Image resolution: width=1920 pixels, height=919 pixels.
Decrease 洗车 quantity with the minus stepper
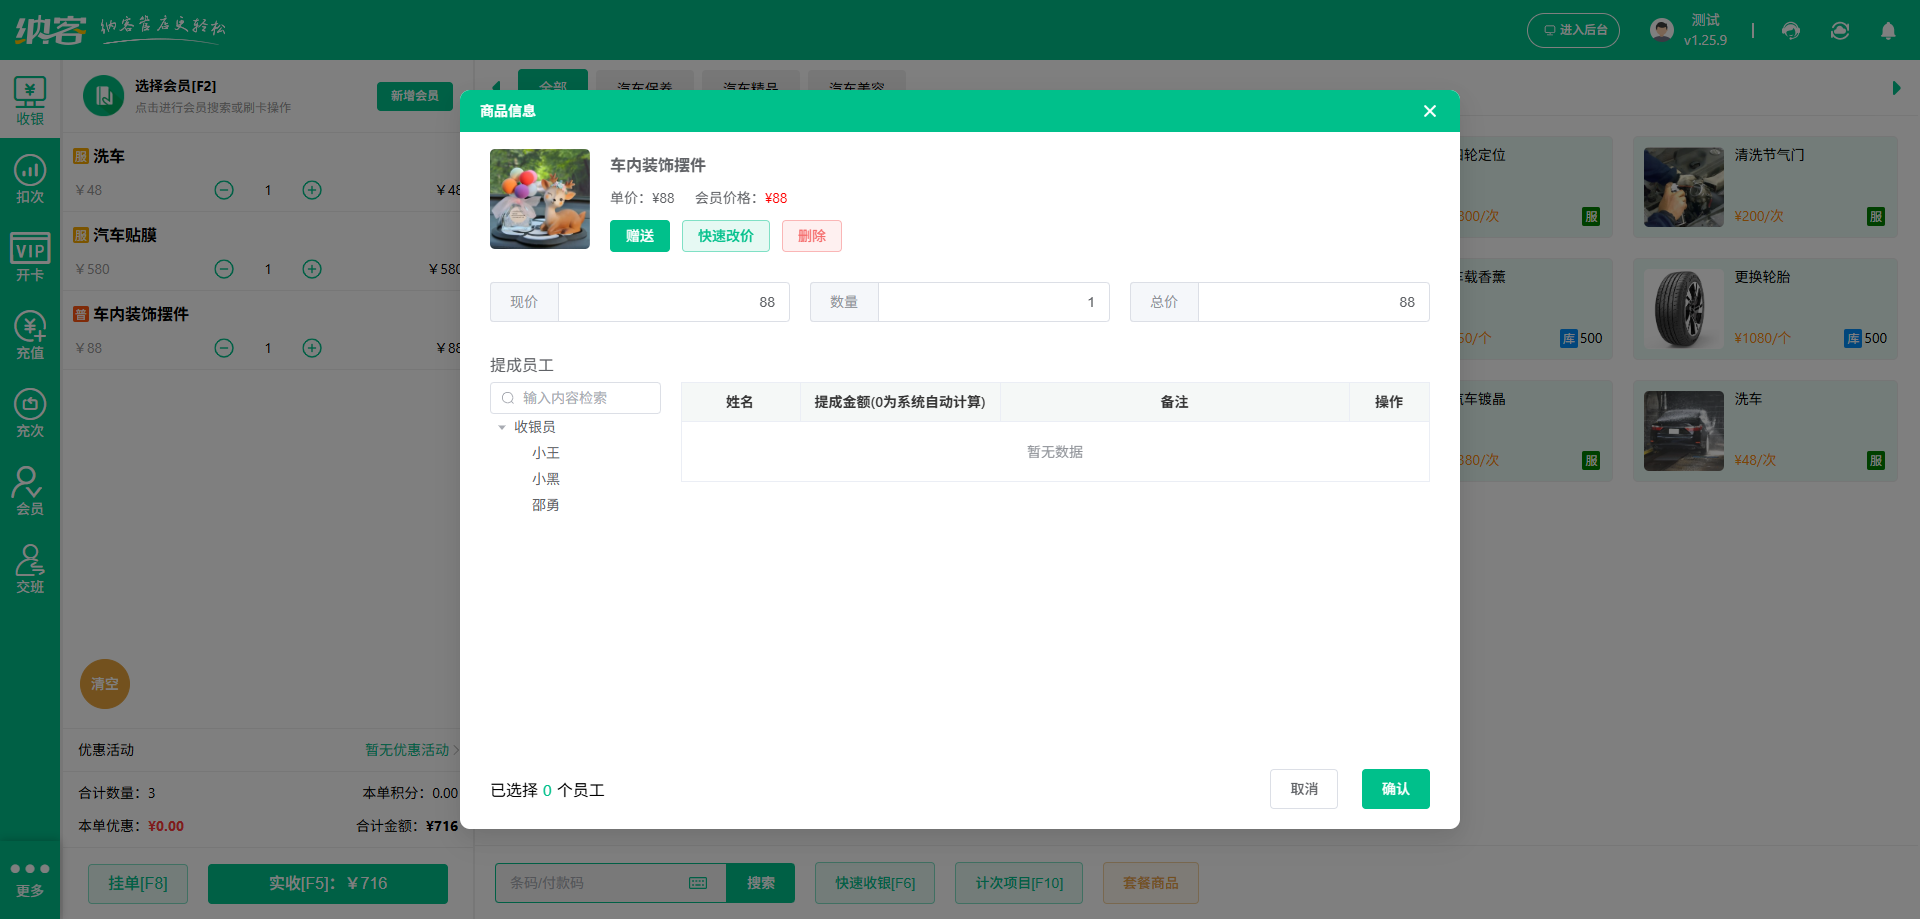click(223, 190)
